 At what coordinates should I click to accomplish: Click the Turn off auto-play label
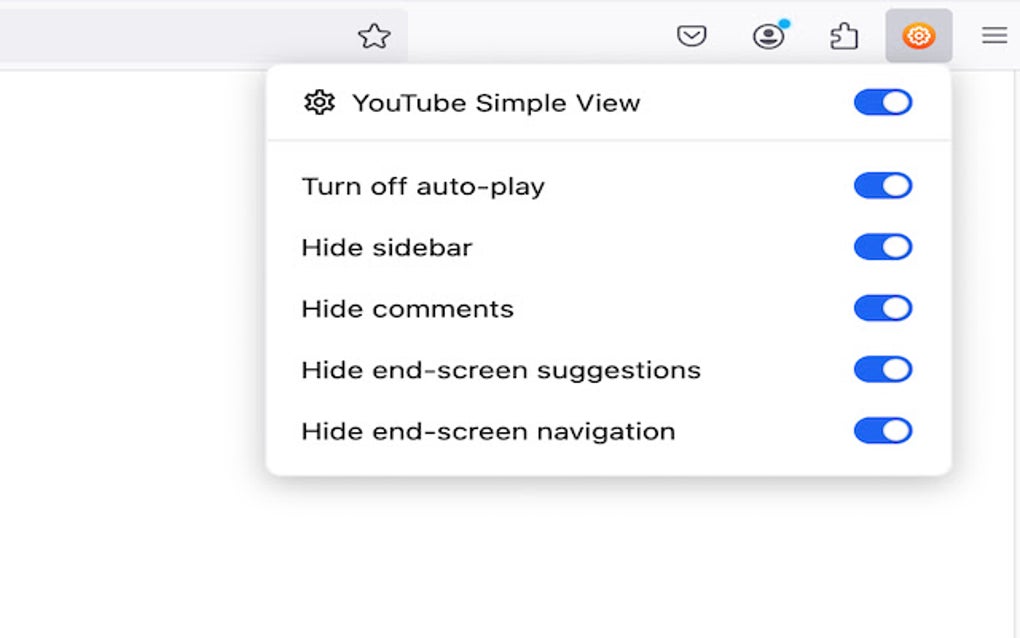[x=423, y=187]
